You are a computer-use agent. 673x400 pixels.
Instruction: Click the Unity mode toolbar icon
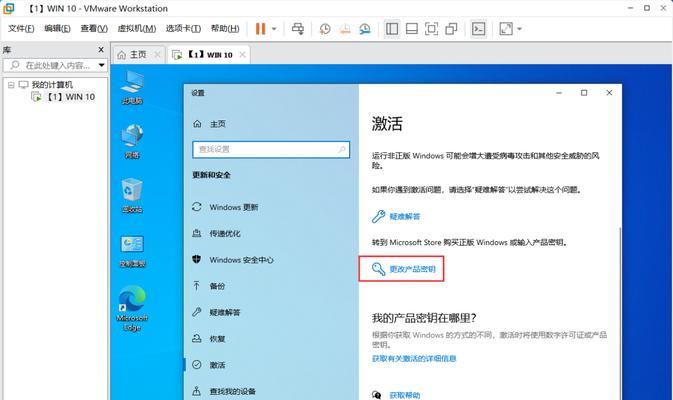(x=451, y=29)
